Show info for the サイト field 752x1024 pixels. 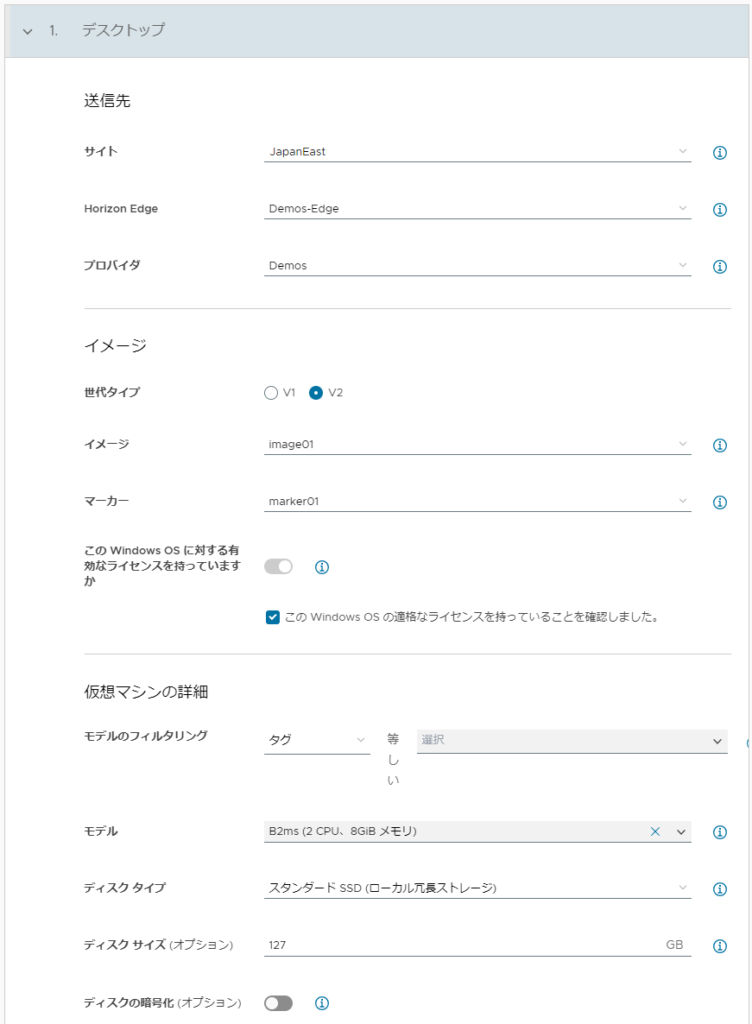(x=719, y=152)
